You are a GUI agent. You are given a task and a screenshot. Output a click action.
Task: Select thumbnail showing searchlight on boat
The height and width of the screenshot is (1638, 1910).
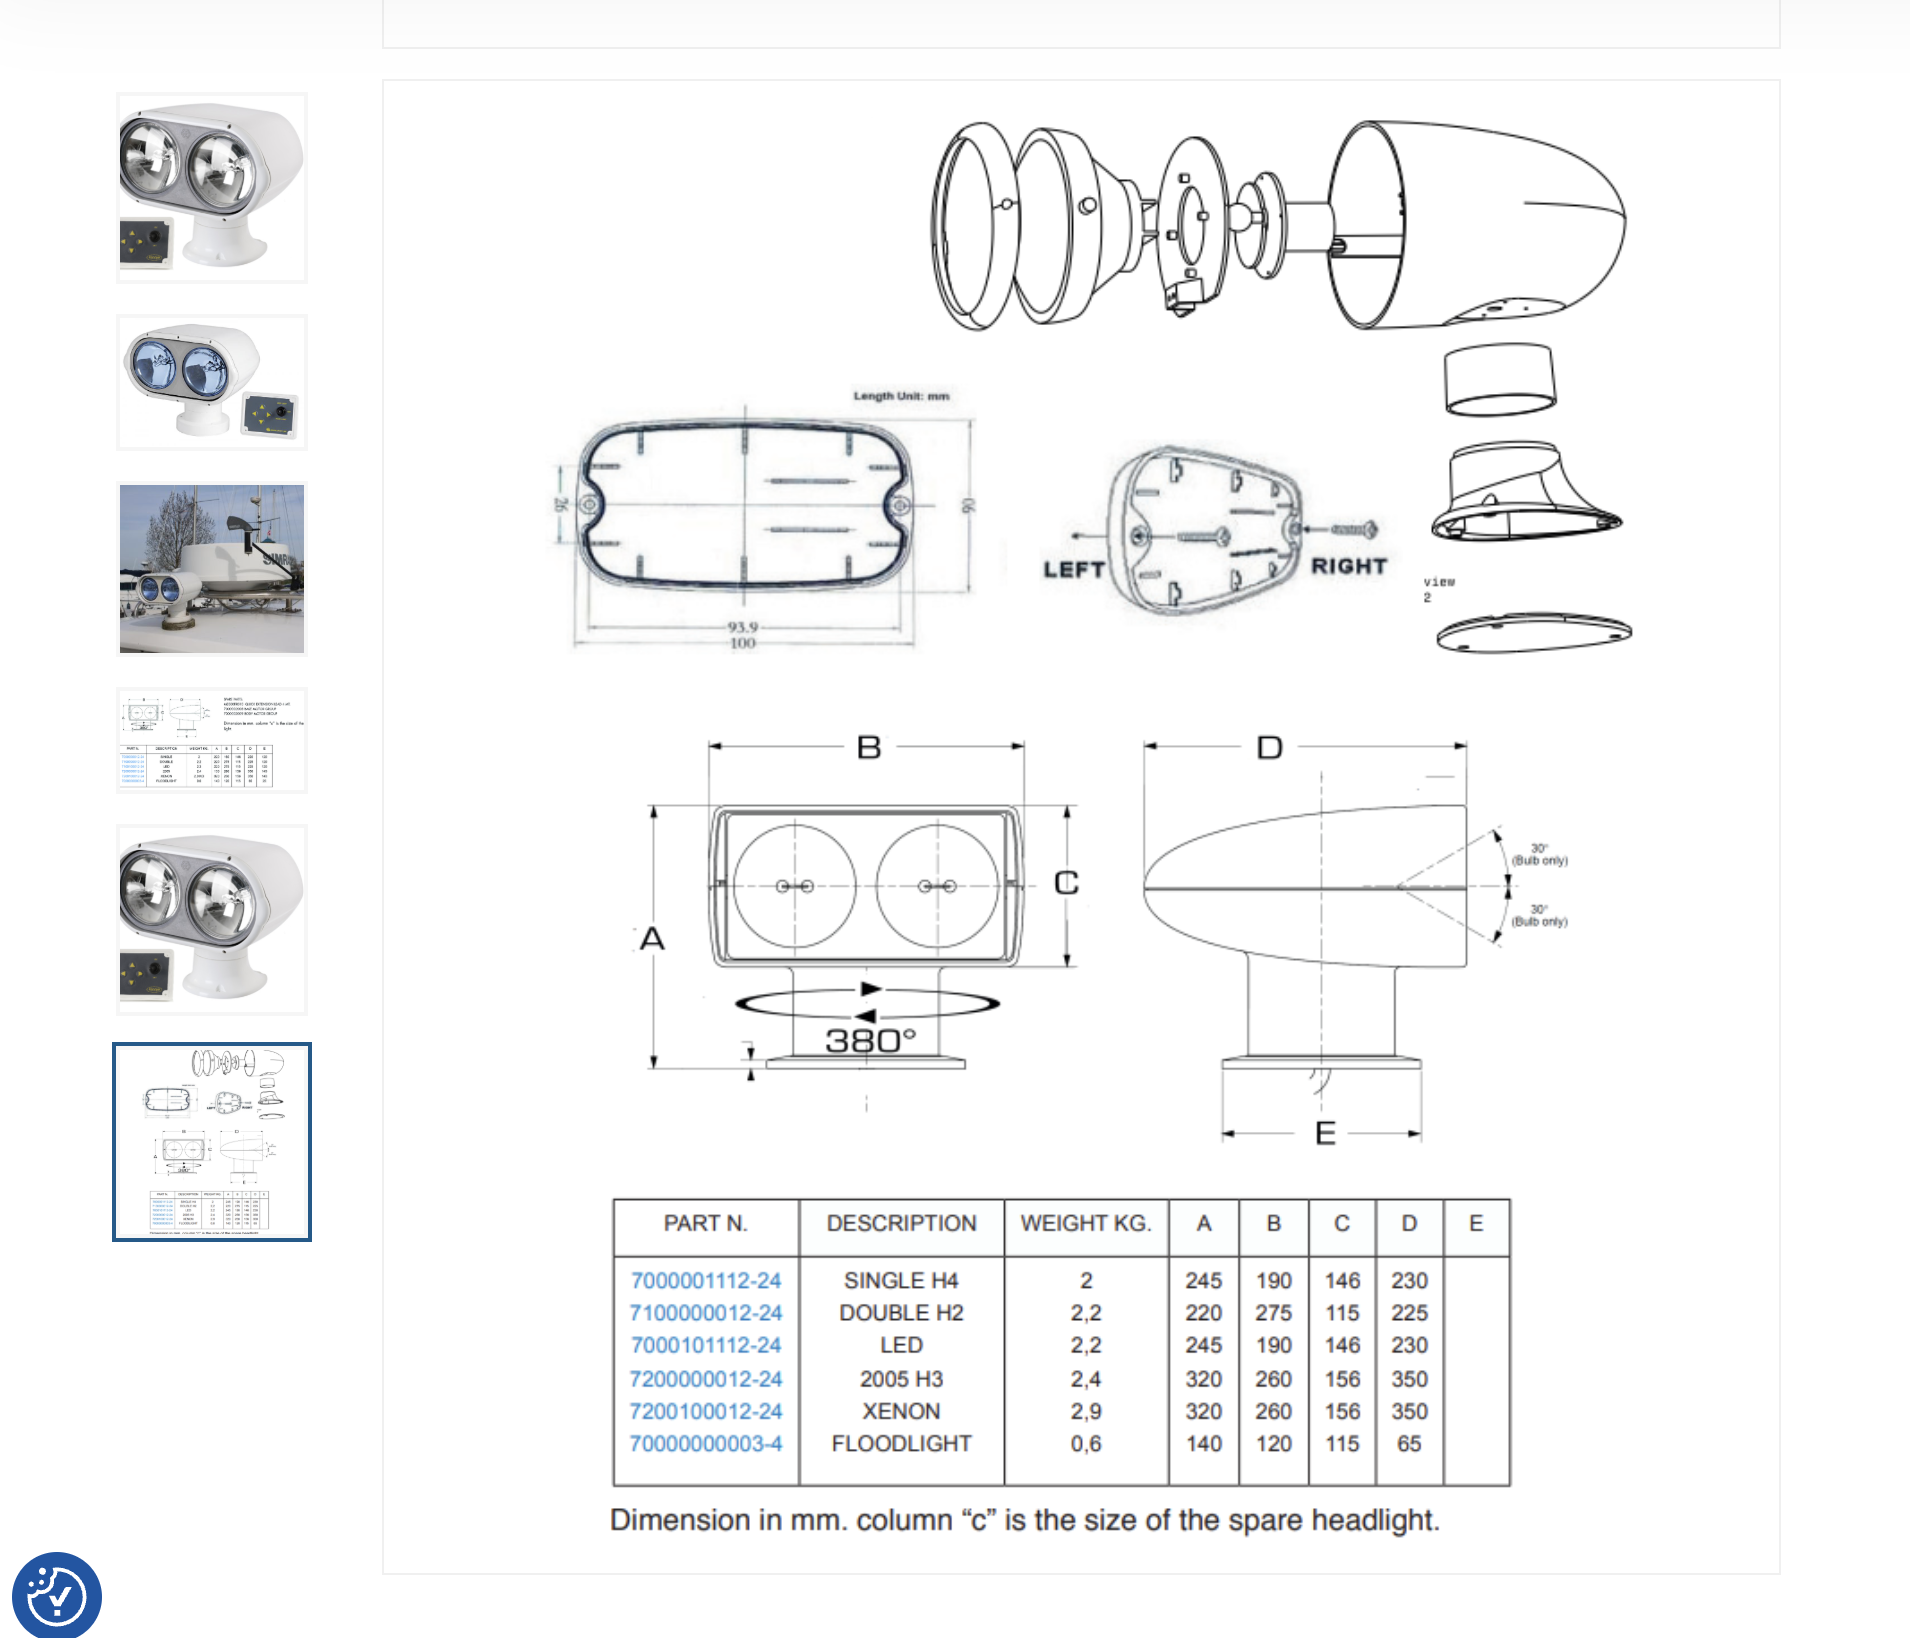[x=212, y=568]
